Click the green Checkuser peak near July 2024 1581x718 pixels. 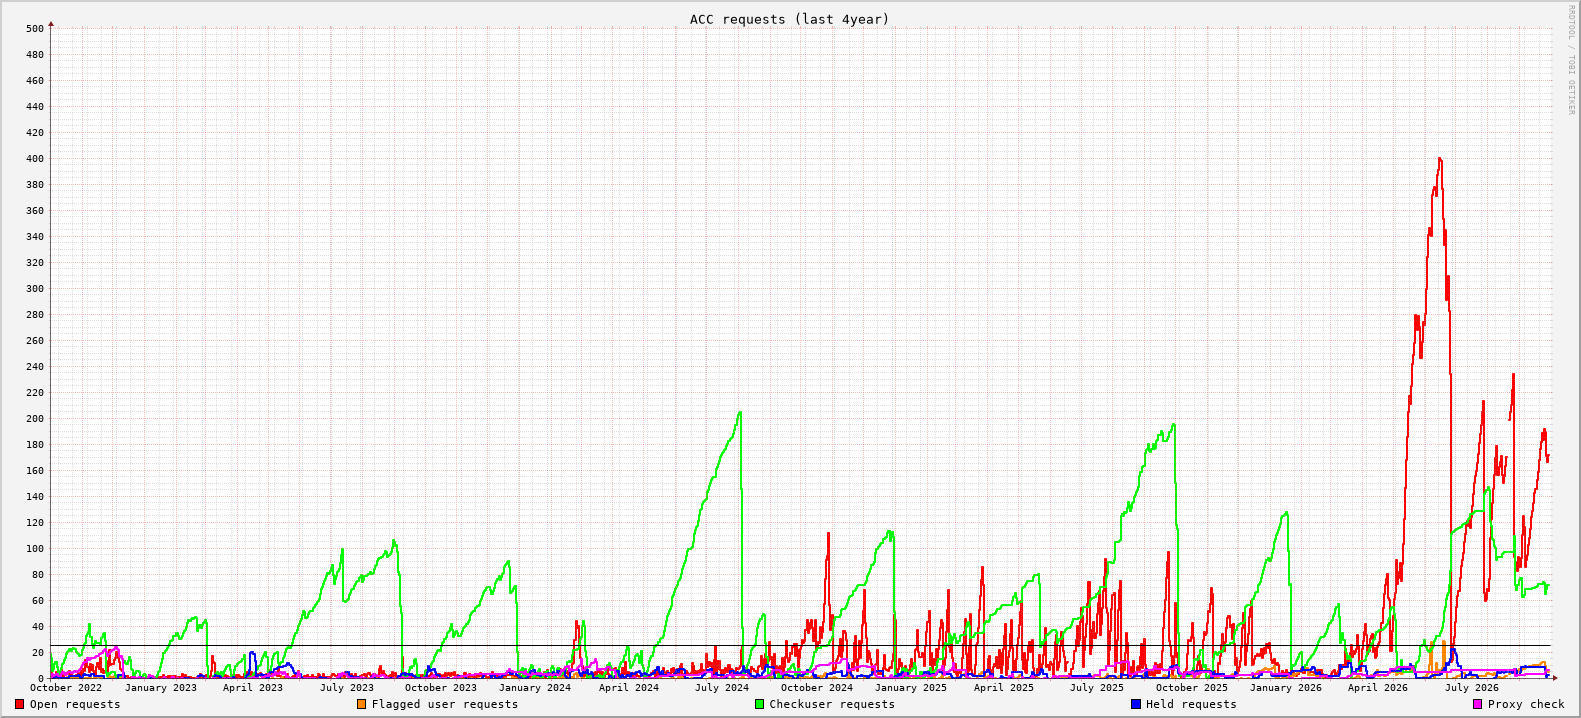(x=740, y=413)
